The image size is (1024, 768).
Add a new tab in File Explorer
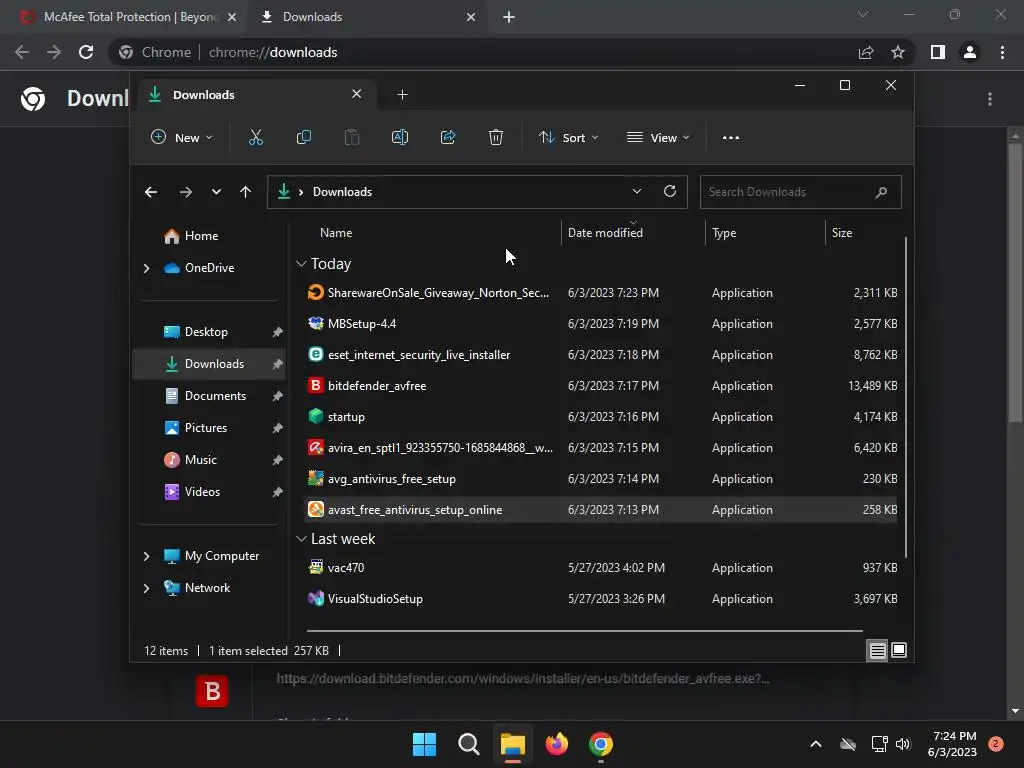point(402,95)
